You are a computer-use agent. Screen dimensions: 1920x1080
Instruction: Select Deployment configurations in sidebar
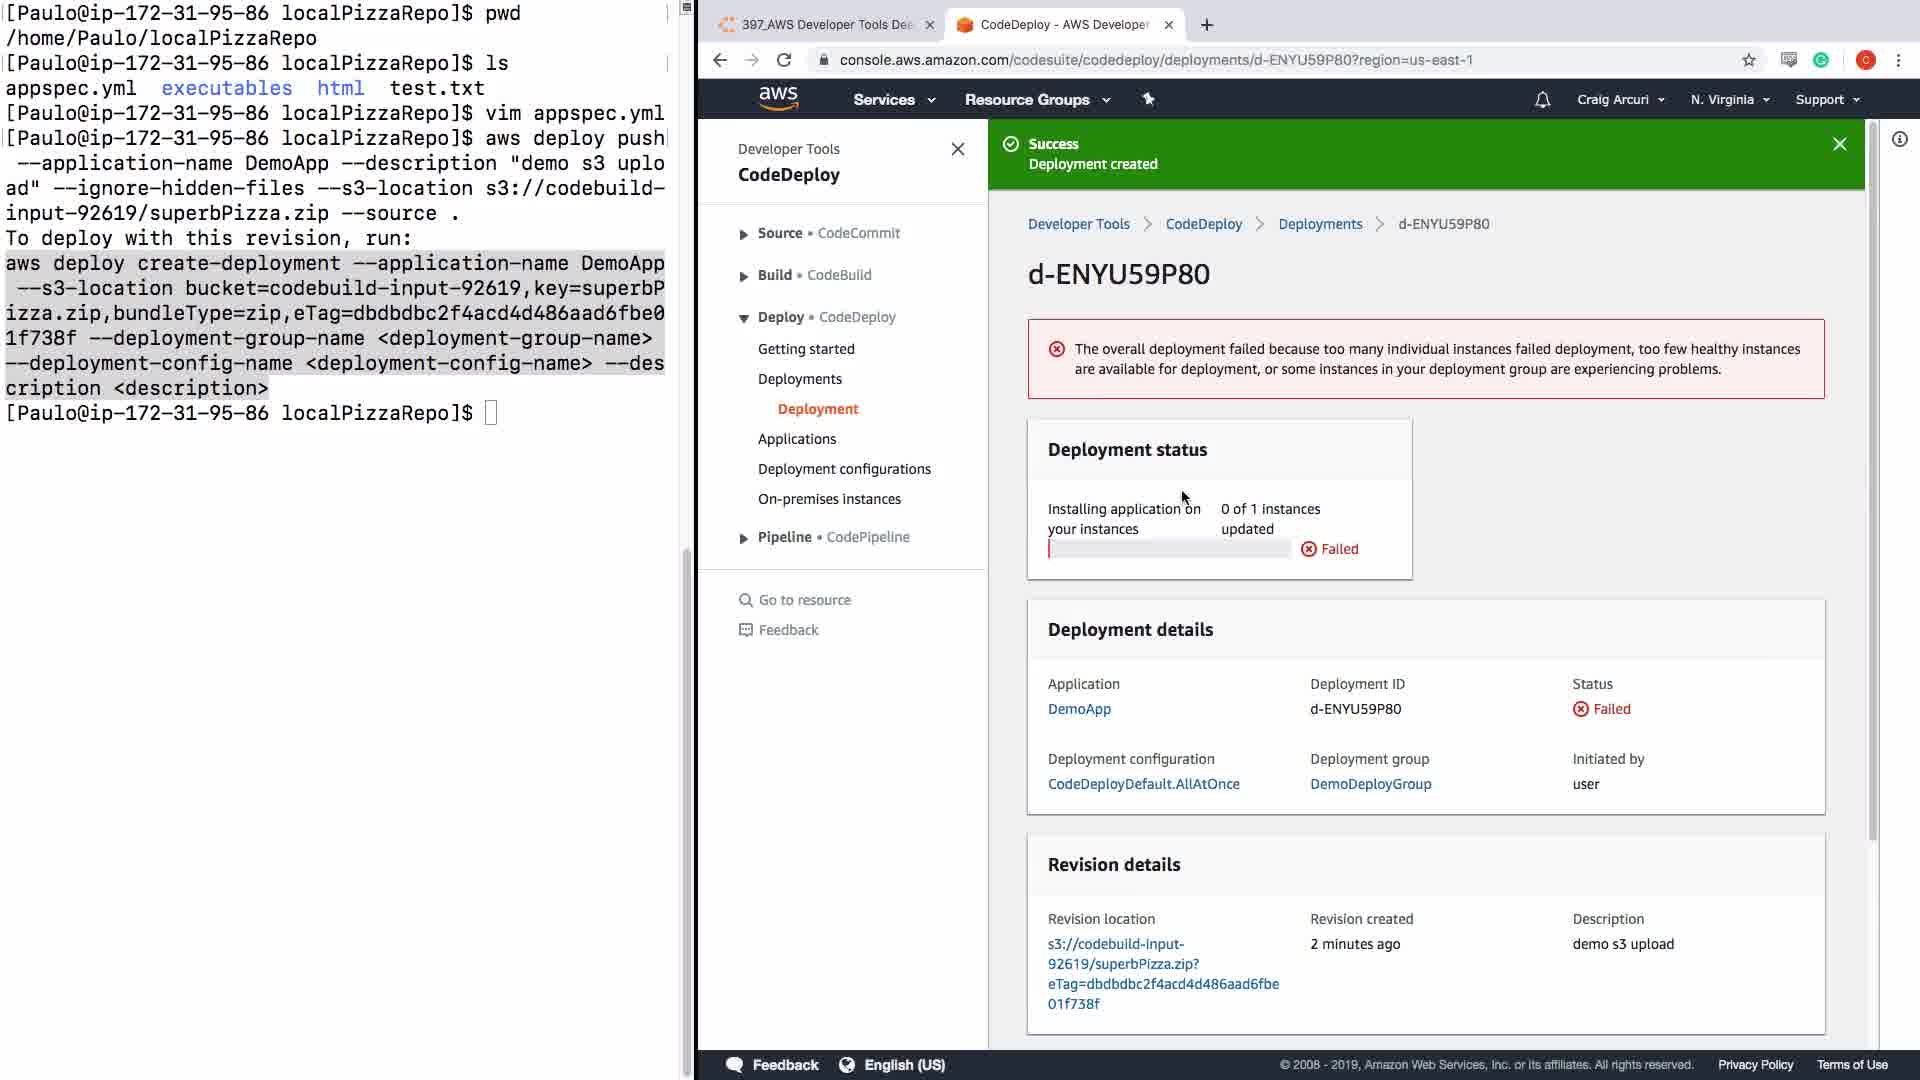(x=843, y=469)
